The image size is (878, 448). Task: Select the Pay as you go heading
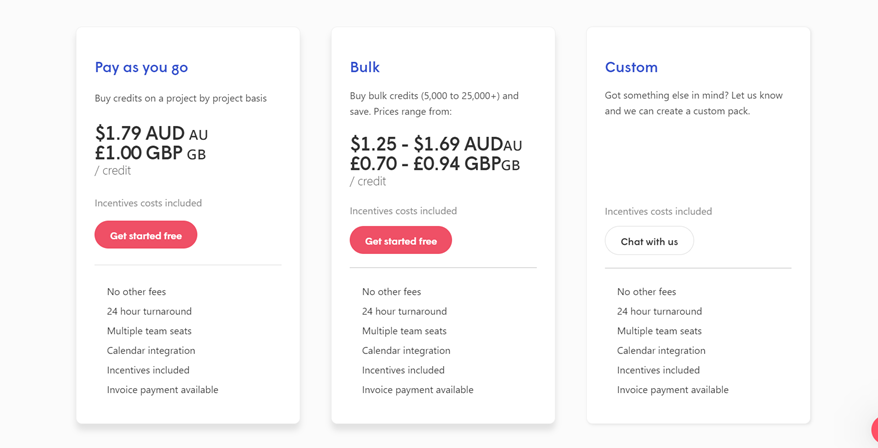pos(141,68)
